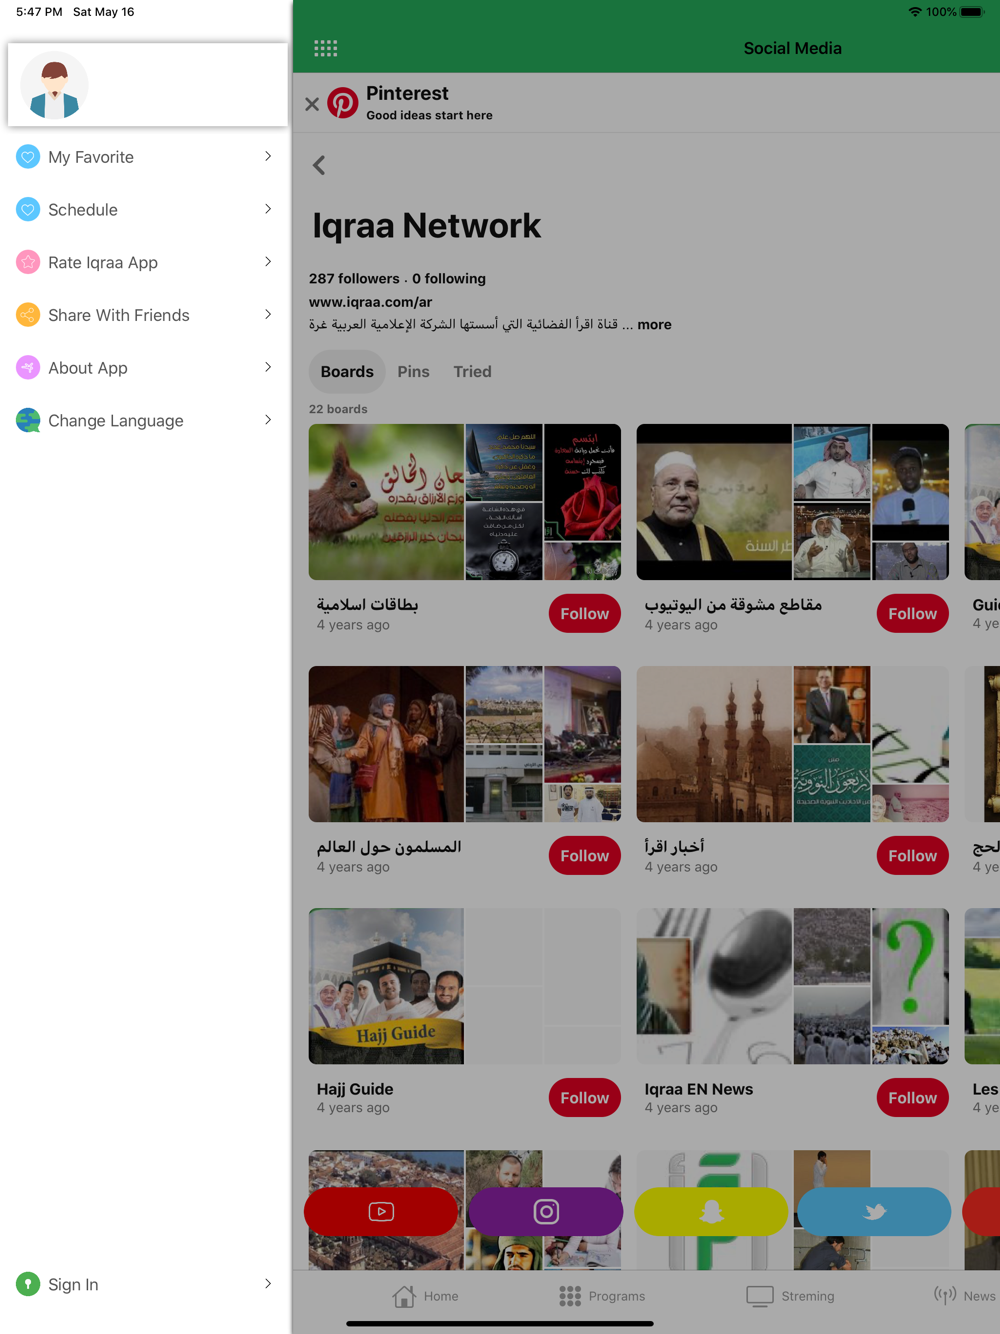Open the YouTube social button

(x=381, y=1211)
